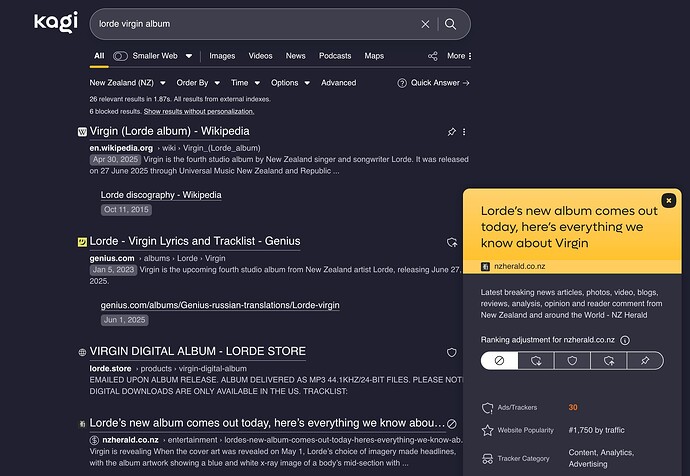This screenshot has width=690, height=476.
Task: Open Lorde - Virgin Lyrics and Tracklist - Genius
Action: coord(195,242)
